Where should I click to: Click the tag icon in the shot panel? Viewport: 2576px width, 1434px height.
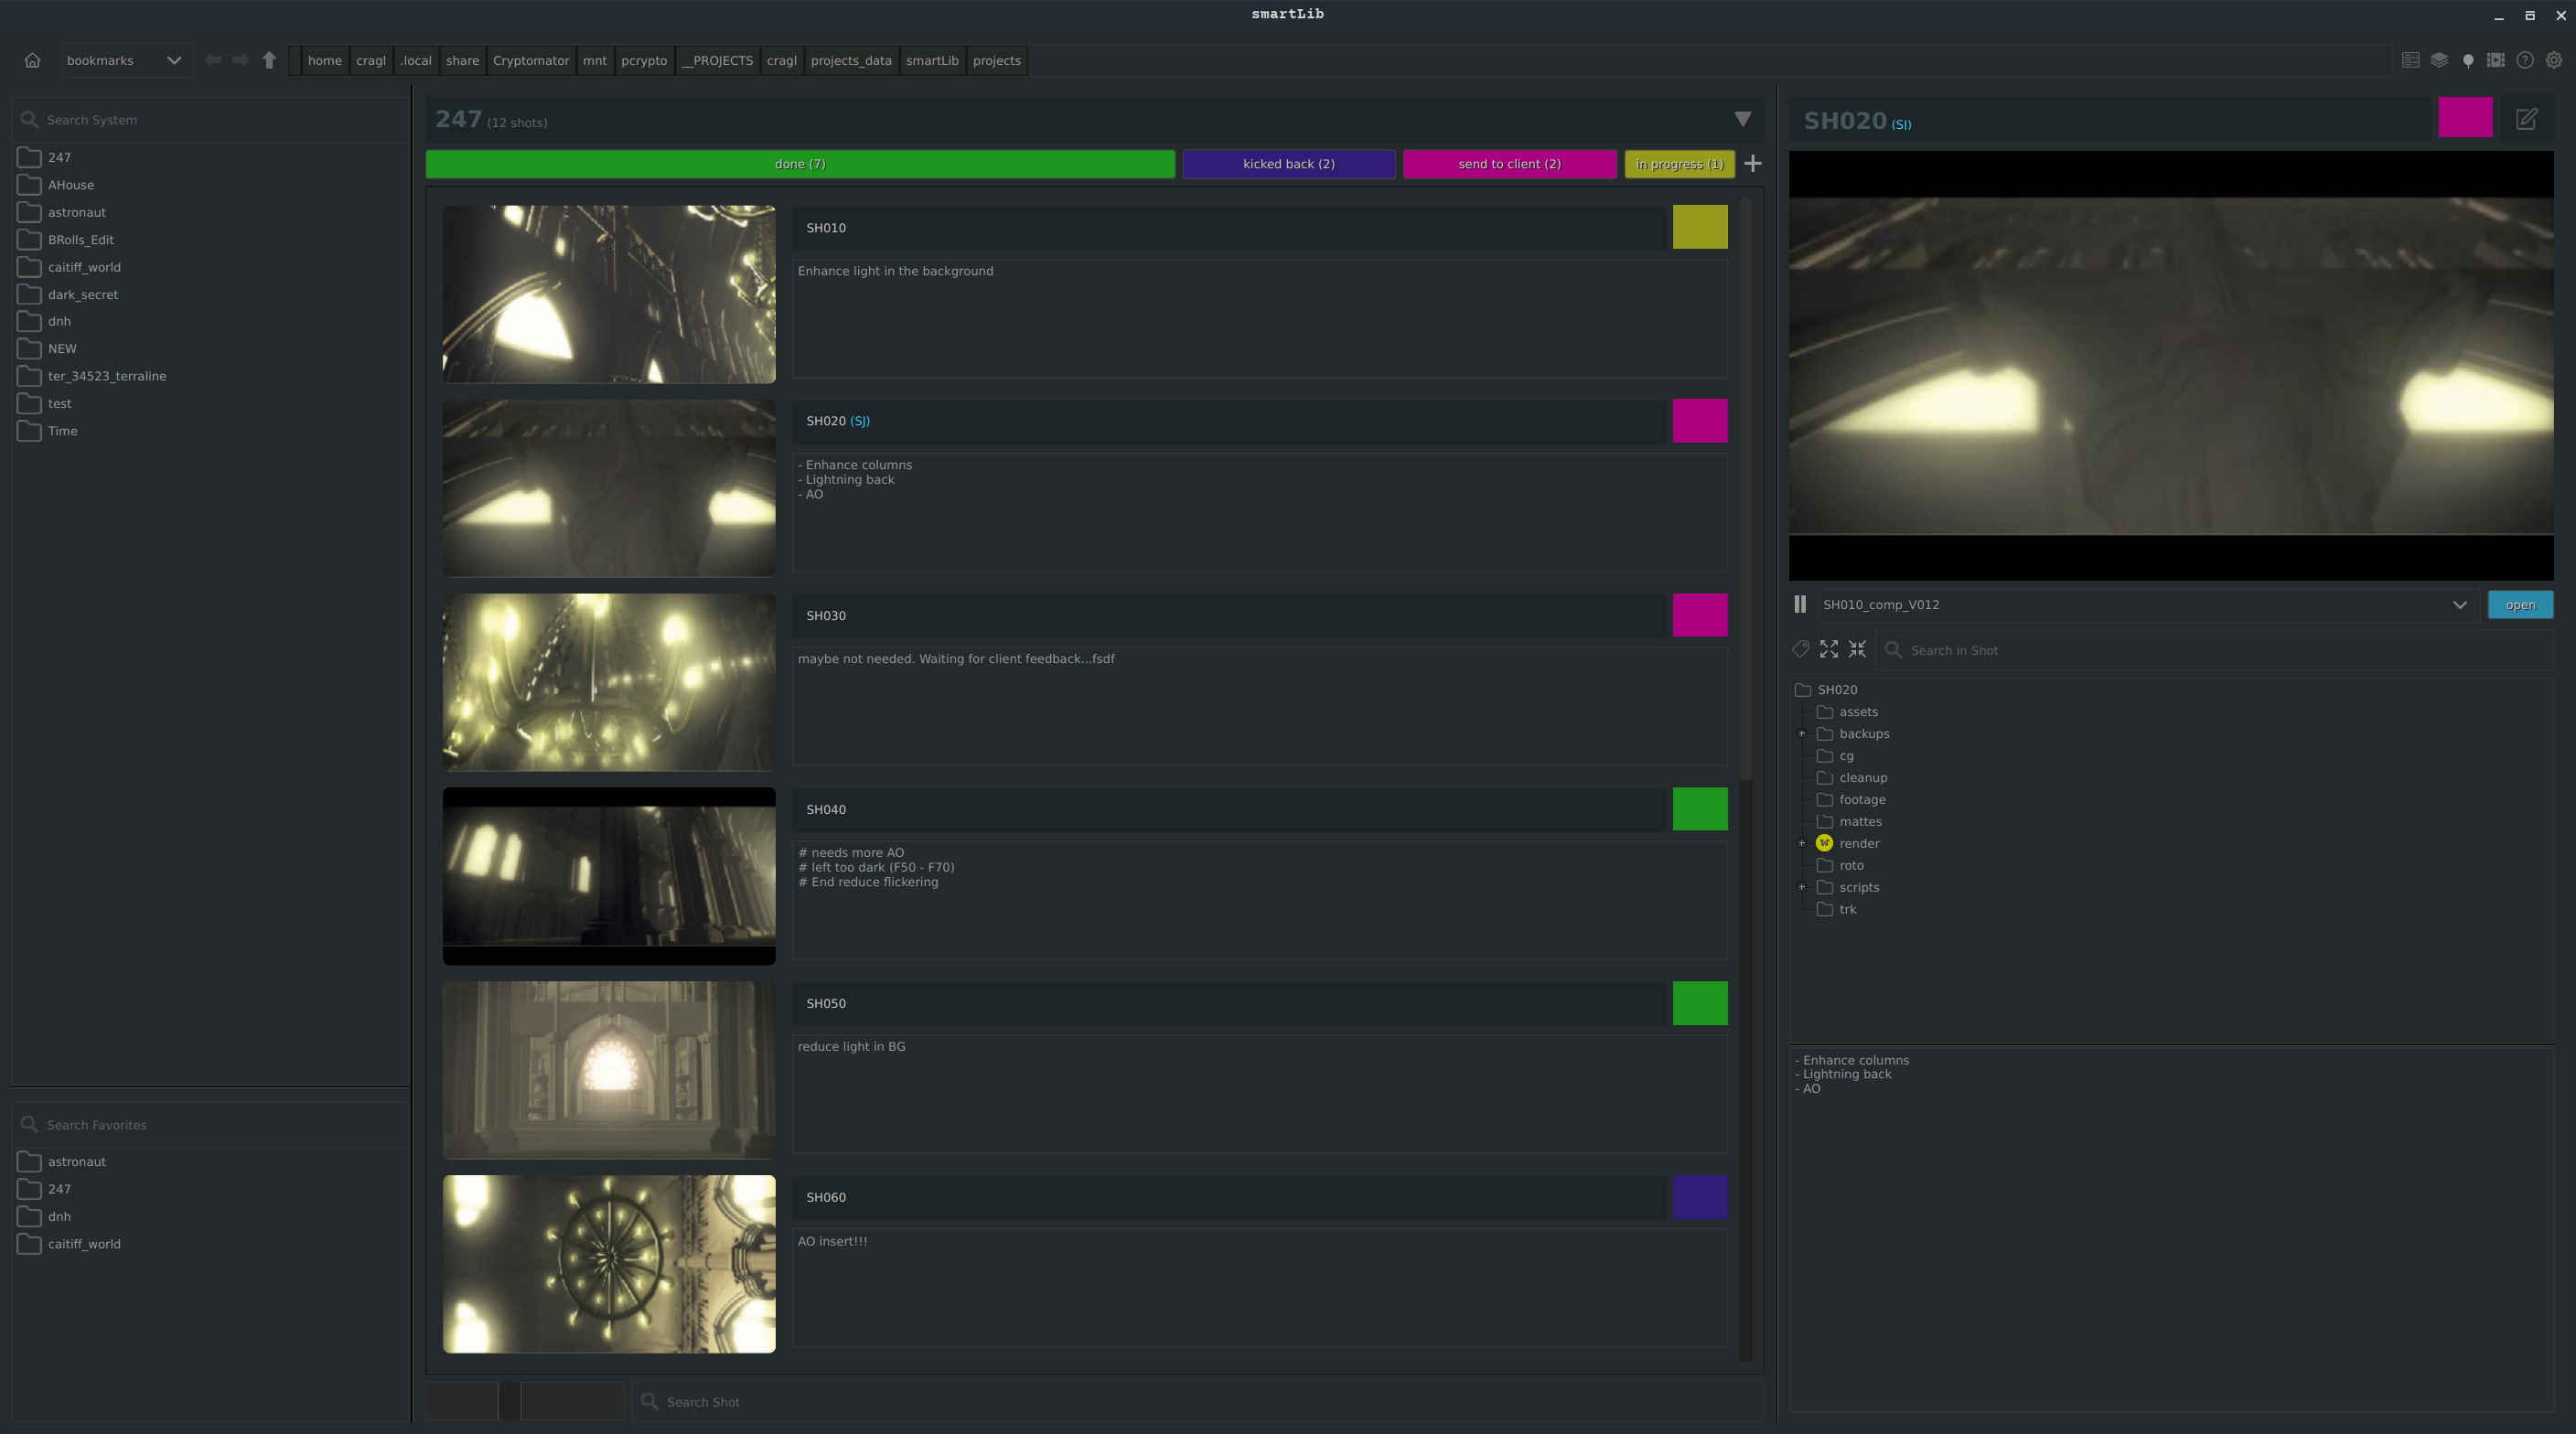click(x=1801, y=649)
